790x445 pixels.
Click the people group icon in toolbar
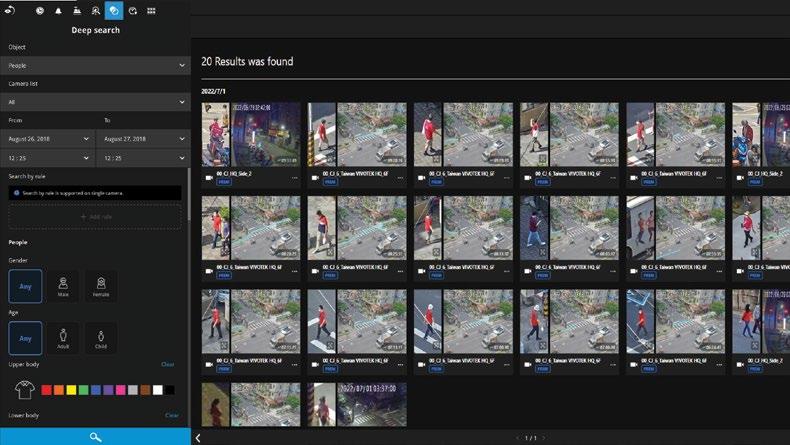[77, 11]
